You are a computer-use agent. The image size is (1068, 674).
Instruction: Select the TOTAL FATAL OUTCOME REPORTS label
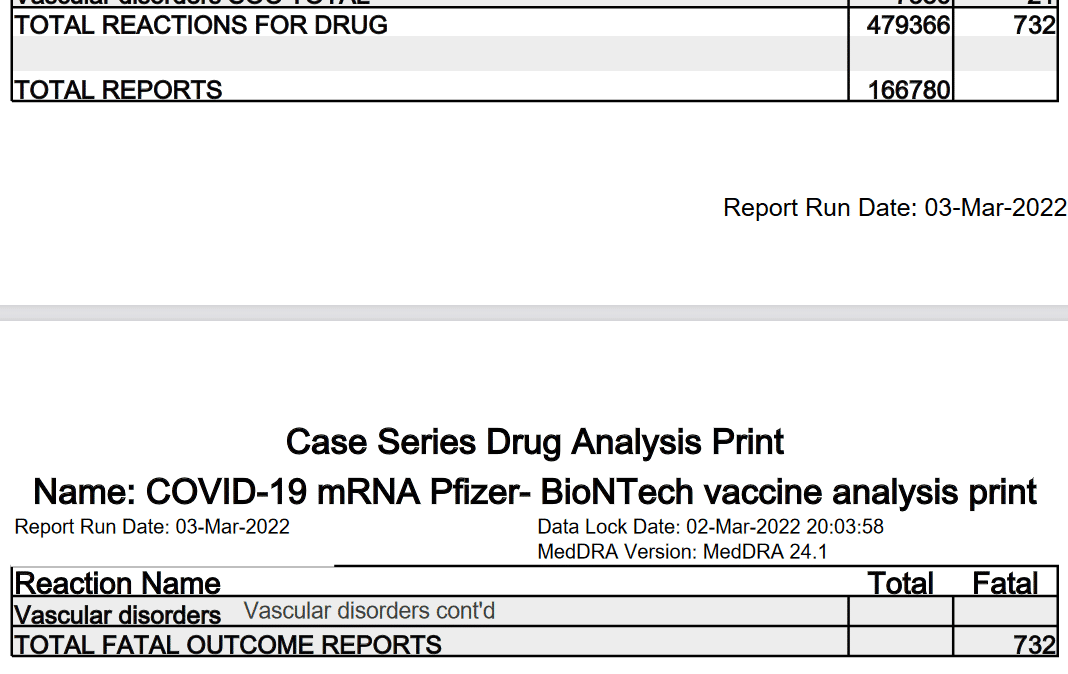tap(228, 645)
